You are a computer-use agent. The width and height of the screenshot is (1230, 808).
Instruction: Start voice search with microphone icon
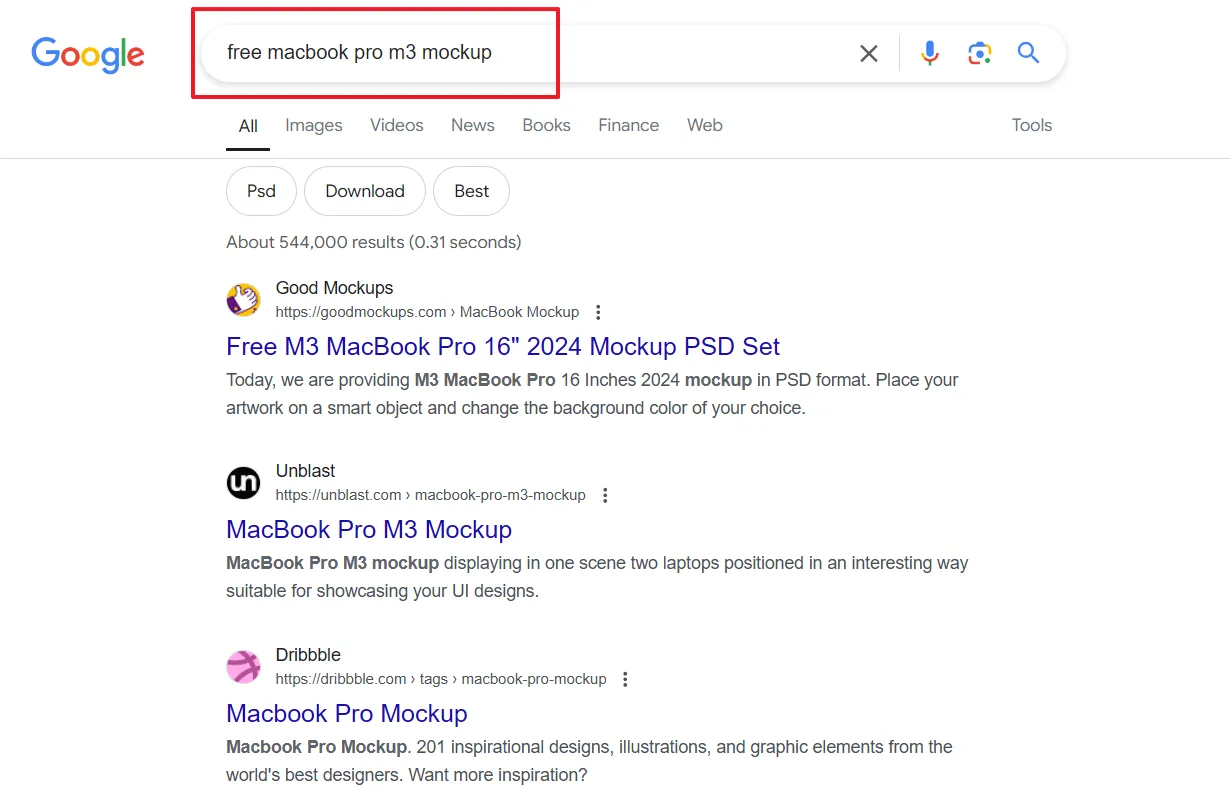tap(930, 53)
